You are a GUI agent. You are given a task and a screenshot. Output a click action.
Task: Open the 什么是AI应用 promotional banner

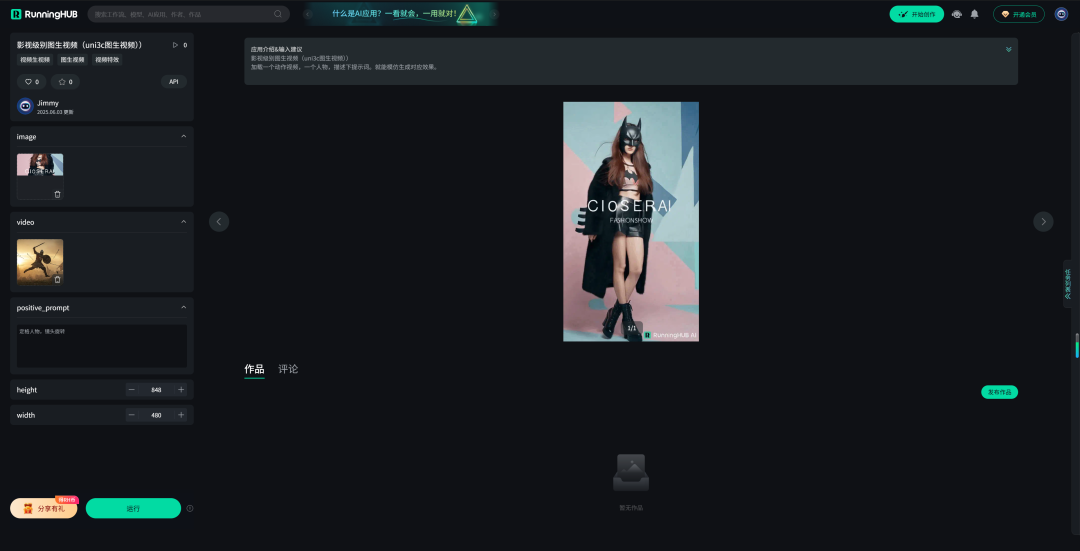click(401, 14)
